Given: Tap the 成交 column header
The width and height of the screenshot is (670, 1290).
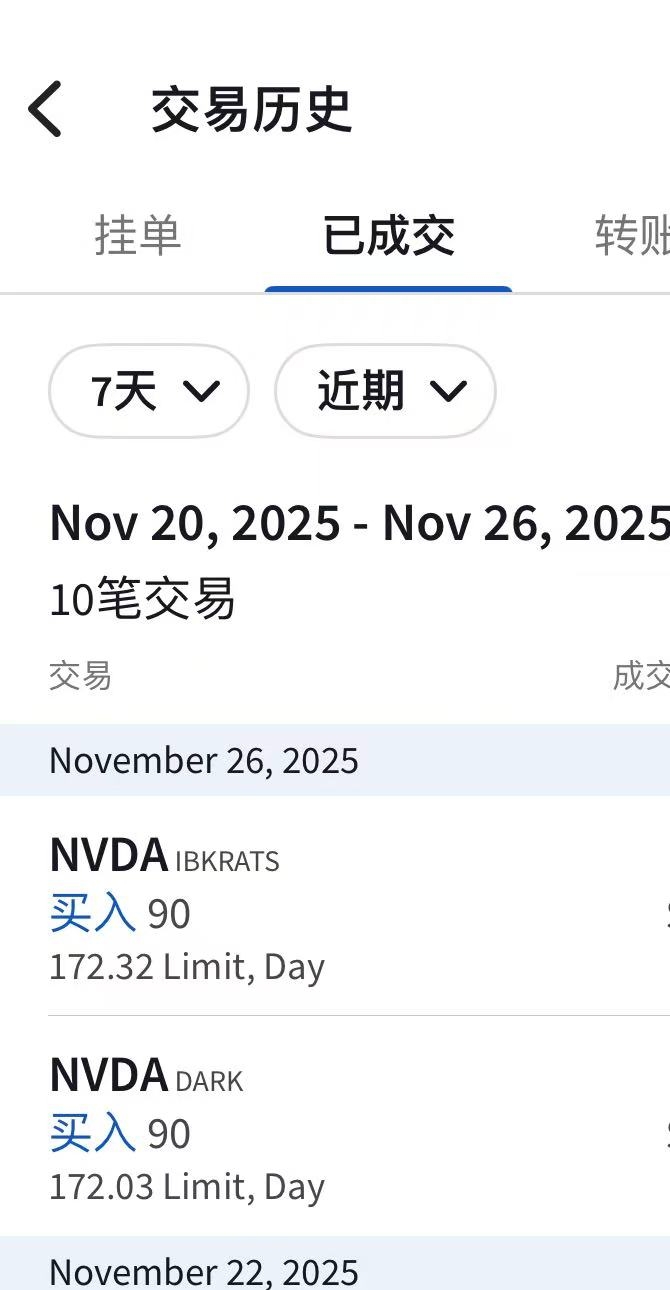Looking at the screenshot, I should (x=642, y=677).
